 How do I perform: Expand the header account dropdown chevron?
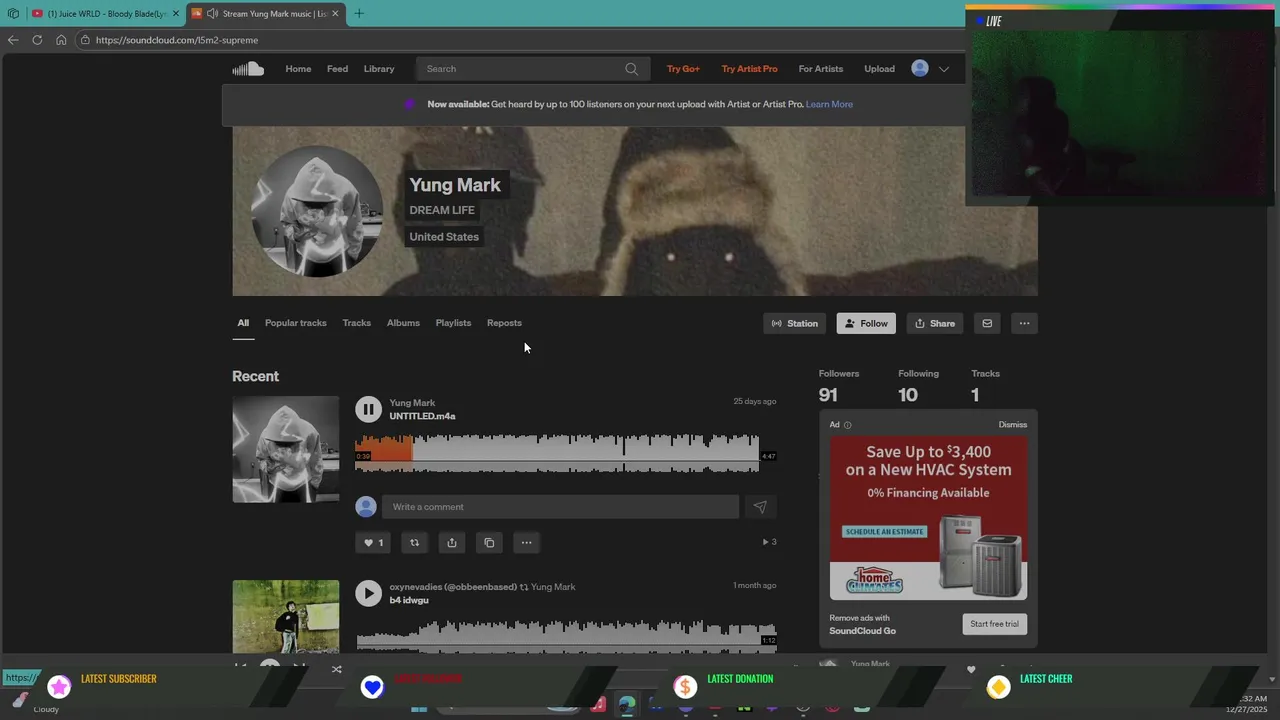point(943,69)
